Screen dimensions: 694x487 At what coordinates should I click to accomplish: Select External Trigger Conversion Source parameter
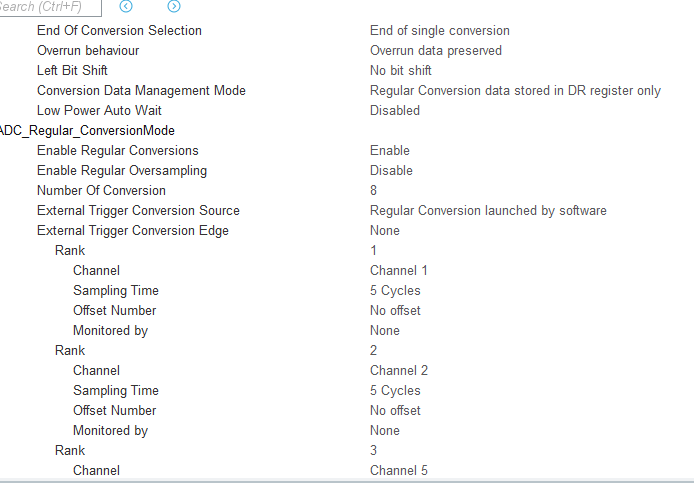pos(138,211)
